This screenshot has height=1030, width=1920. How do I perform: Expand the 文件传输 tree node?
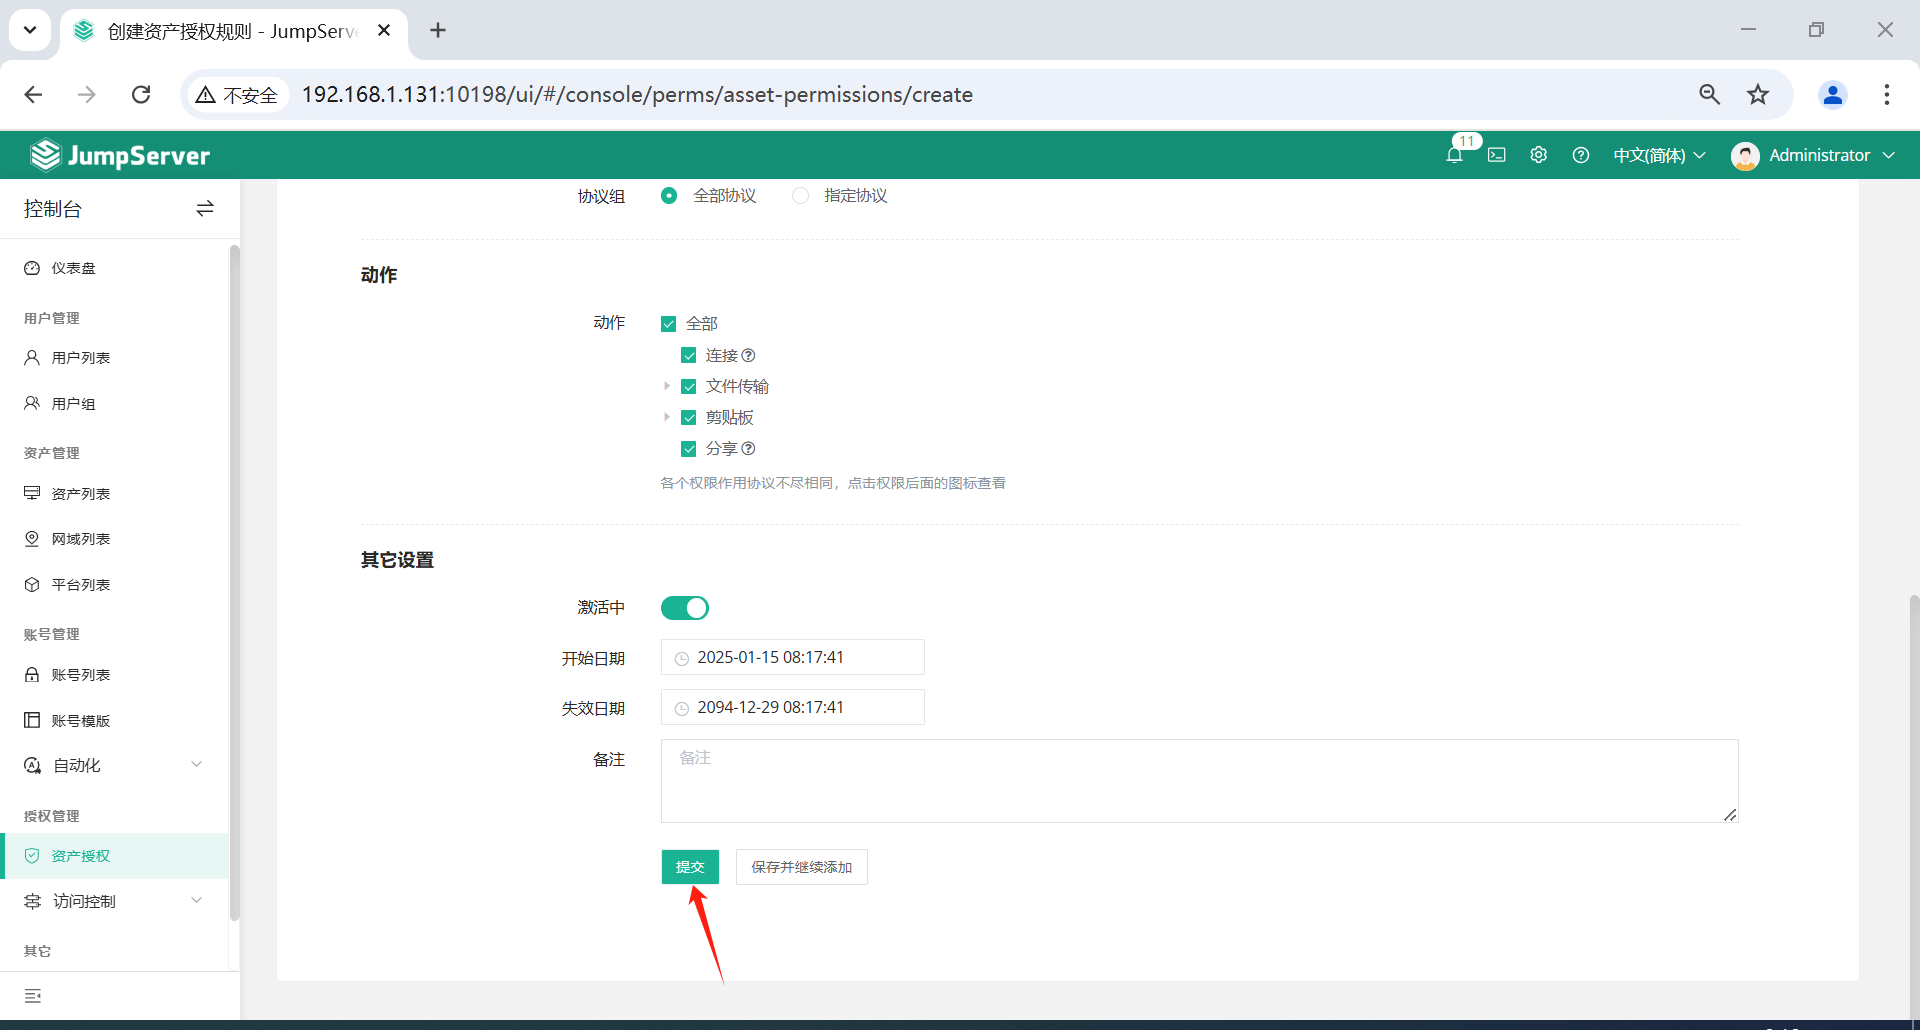(667, 386)
